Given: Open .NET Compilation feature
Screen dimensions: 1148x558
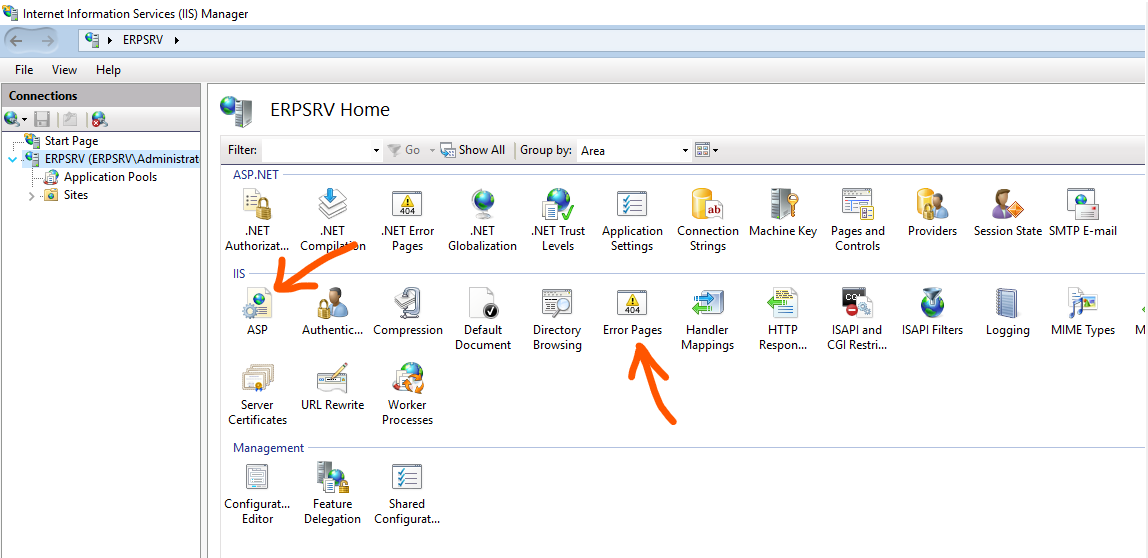Looking at the screenshot, I should pos(332,220).
